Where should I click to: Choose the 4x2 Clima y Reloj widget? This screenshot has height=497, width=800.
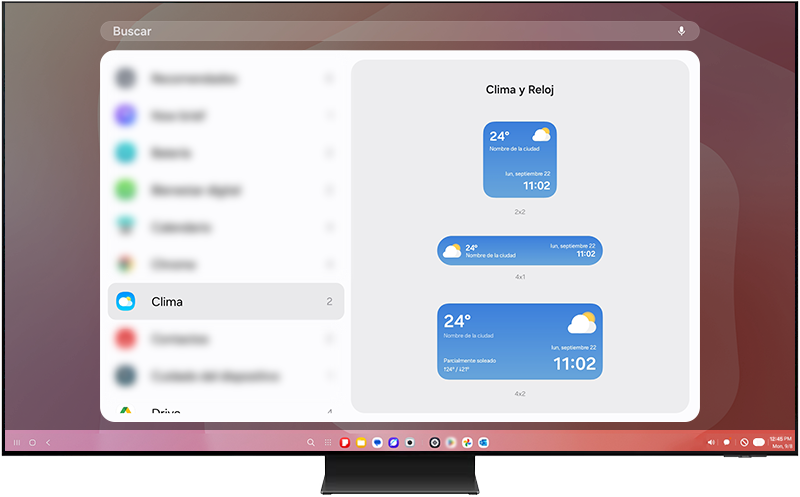(x=519, y=341)
